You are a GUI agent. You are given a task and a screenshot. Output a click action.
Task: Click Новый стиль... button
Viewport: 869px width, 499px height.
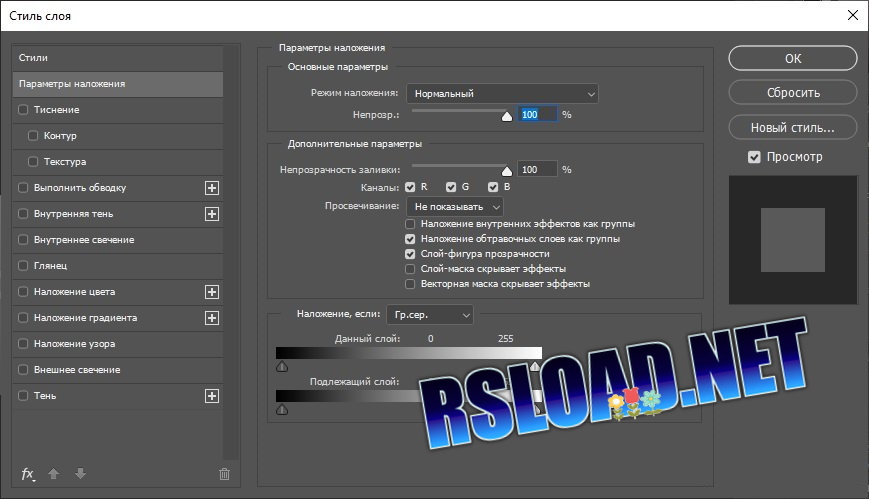[x=793, y=128]
